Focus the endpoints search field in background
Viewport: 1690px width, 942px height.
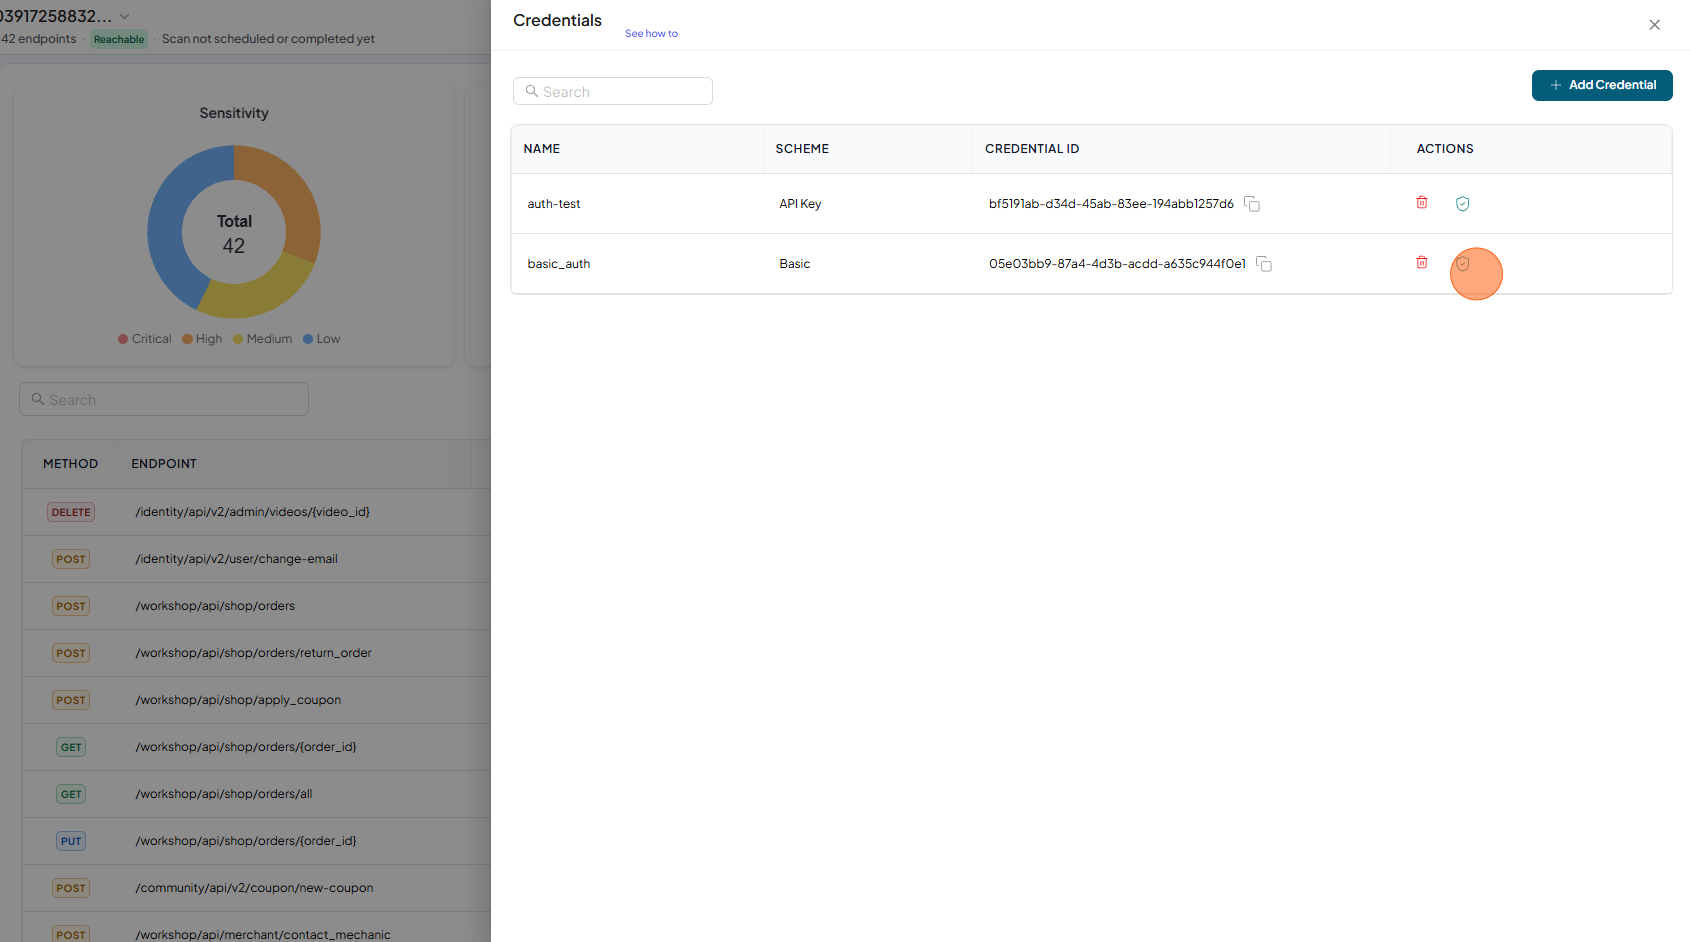[x=164, y=399]
